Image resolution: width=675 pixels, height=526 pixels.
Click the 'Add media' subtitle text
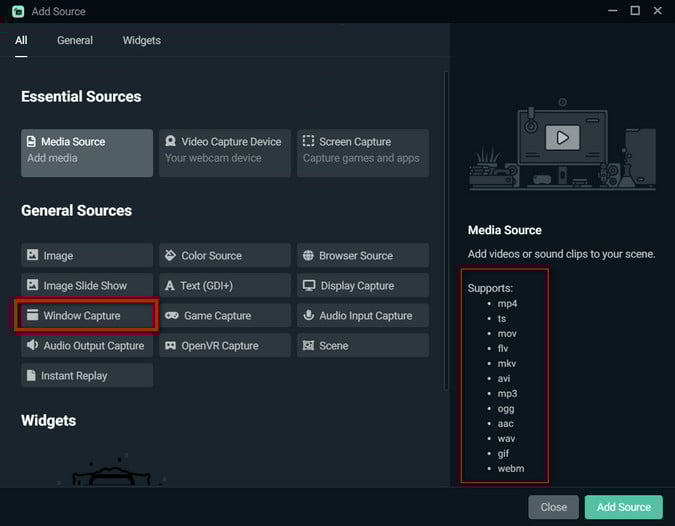click(x=53, y=158)
